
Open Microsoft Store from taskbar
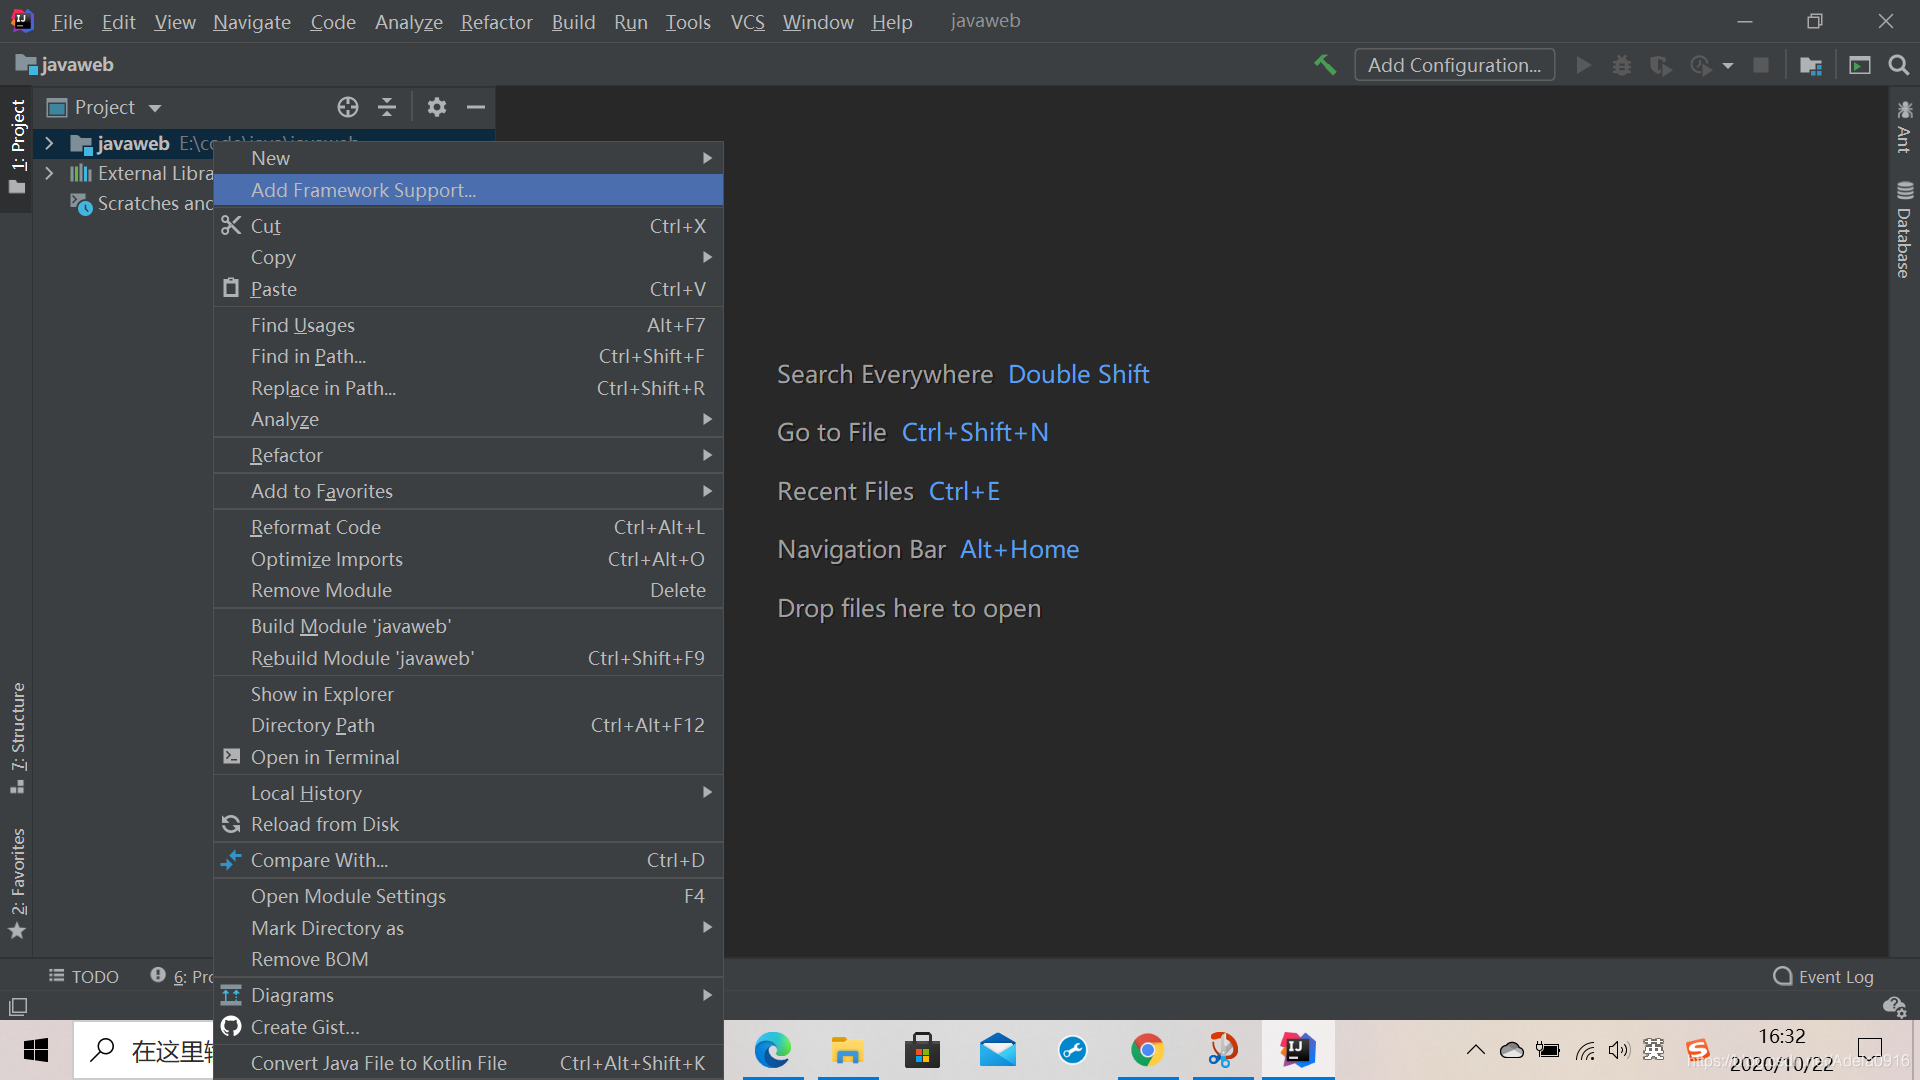pos(922,1050)
